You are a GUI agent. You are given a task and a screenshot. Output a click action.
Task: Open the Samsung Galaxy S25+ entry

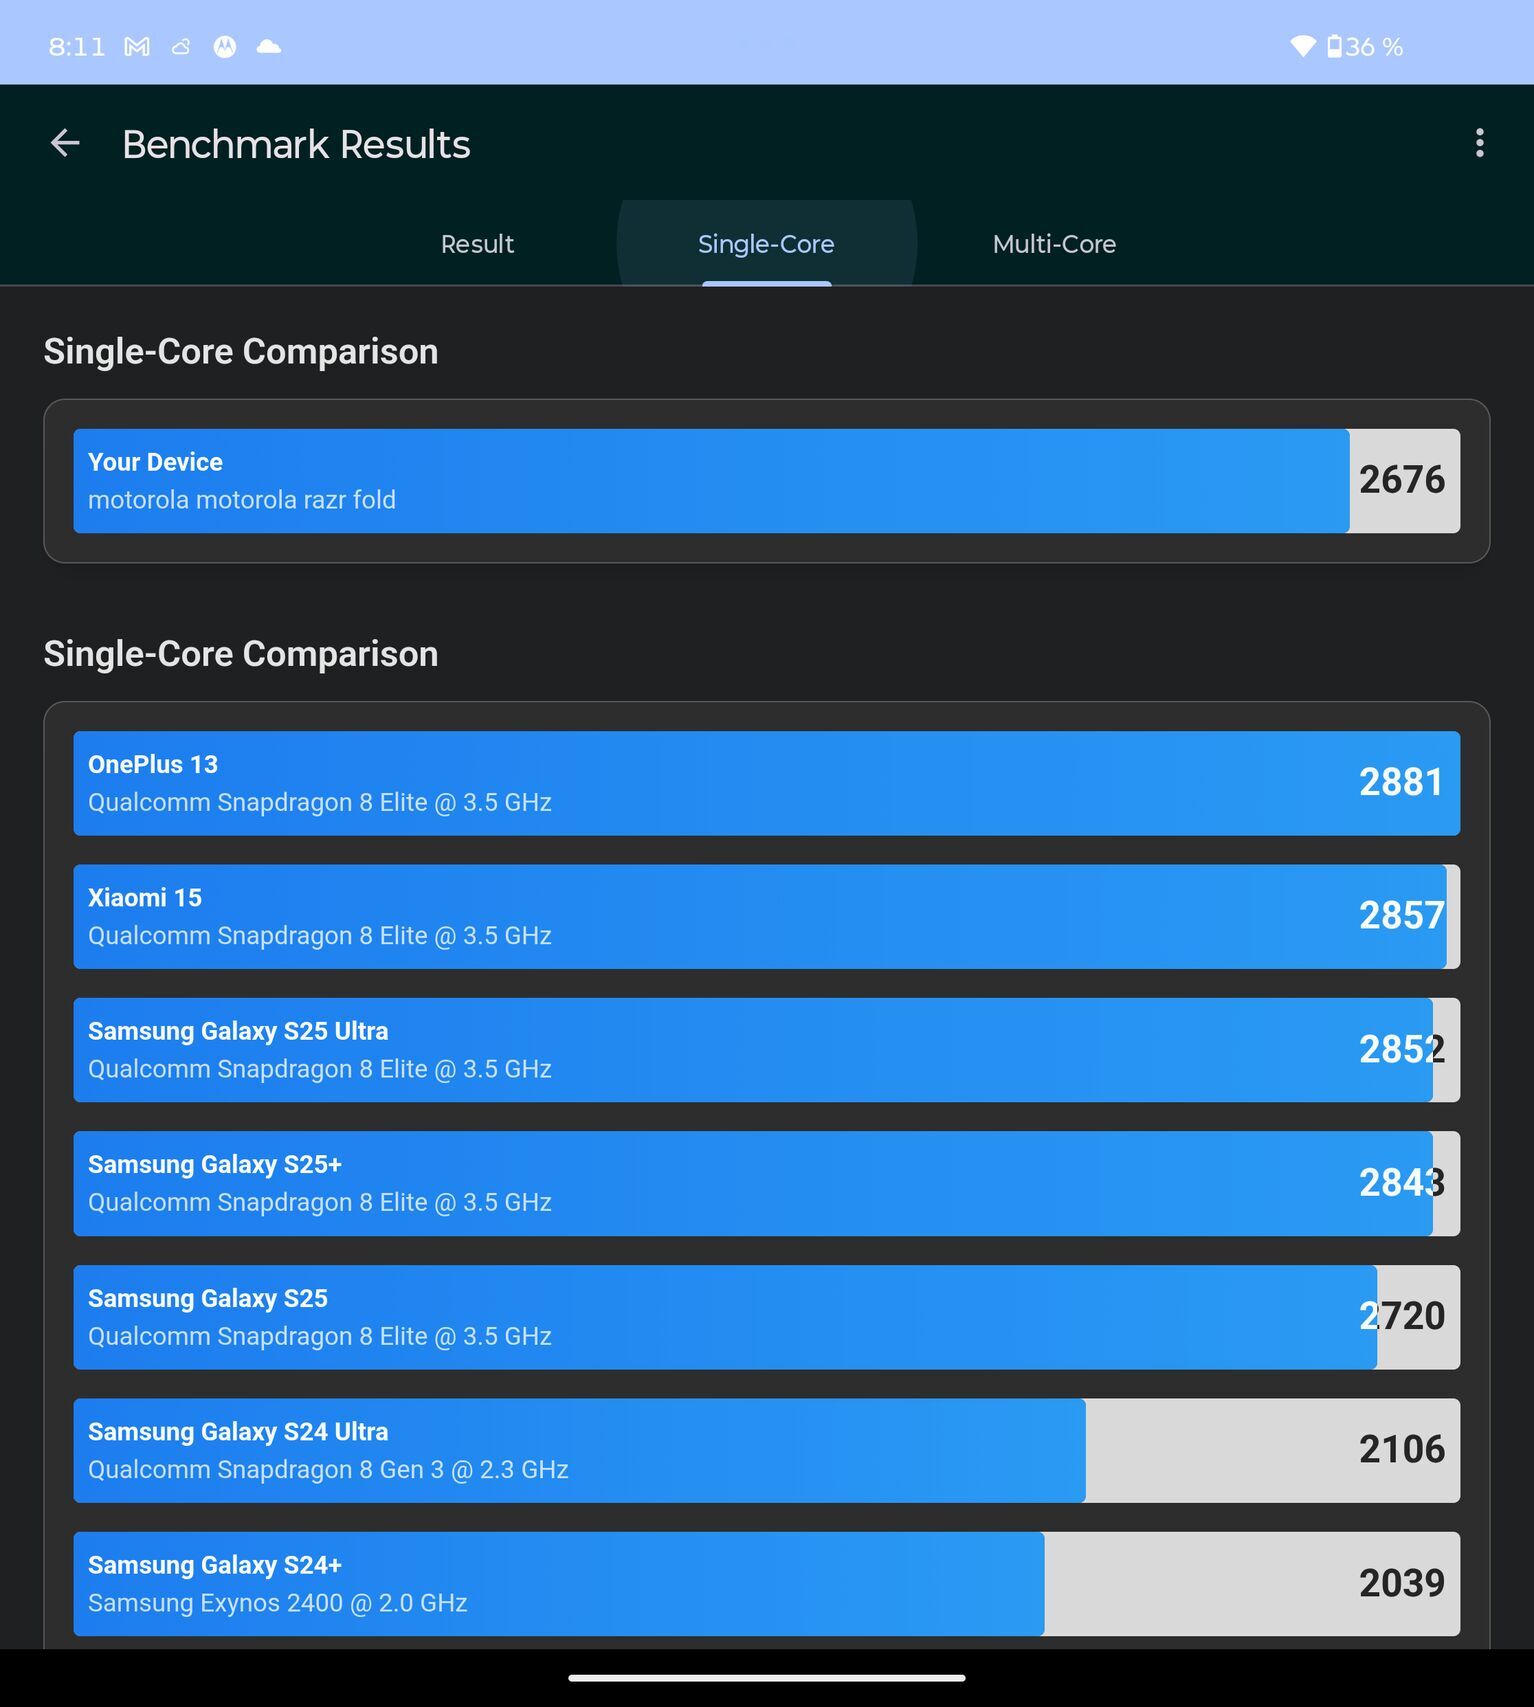767,1183
